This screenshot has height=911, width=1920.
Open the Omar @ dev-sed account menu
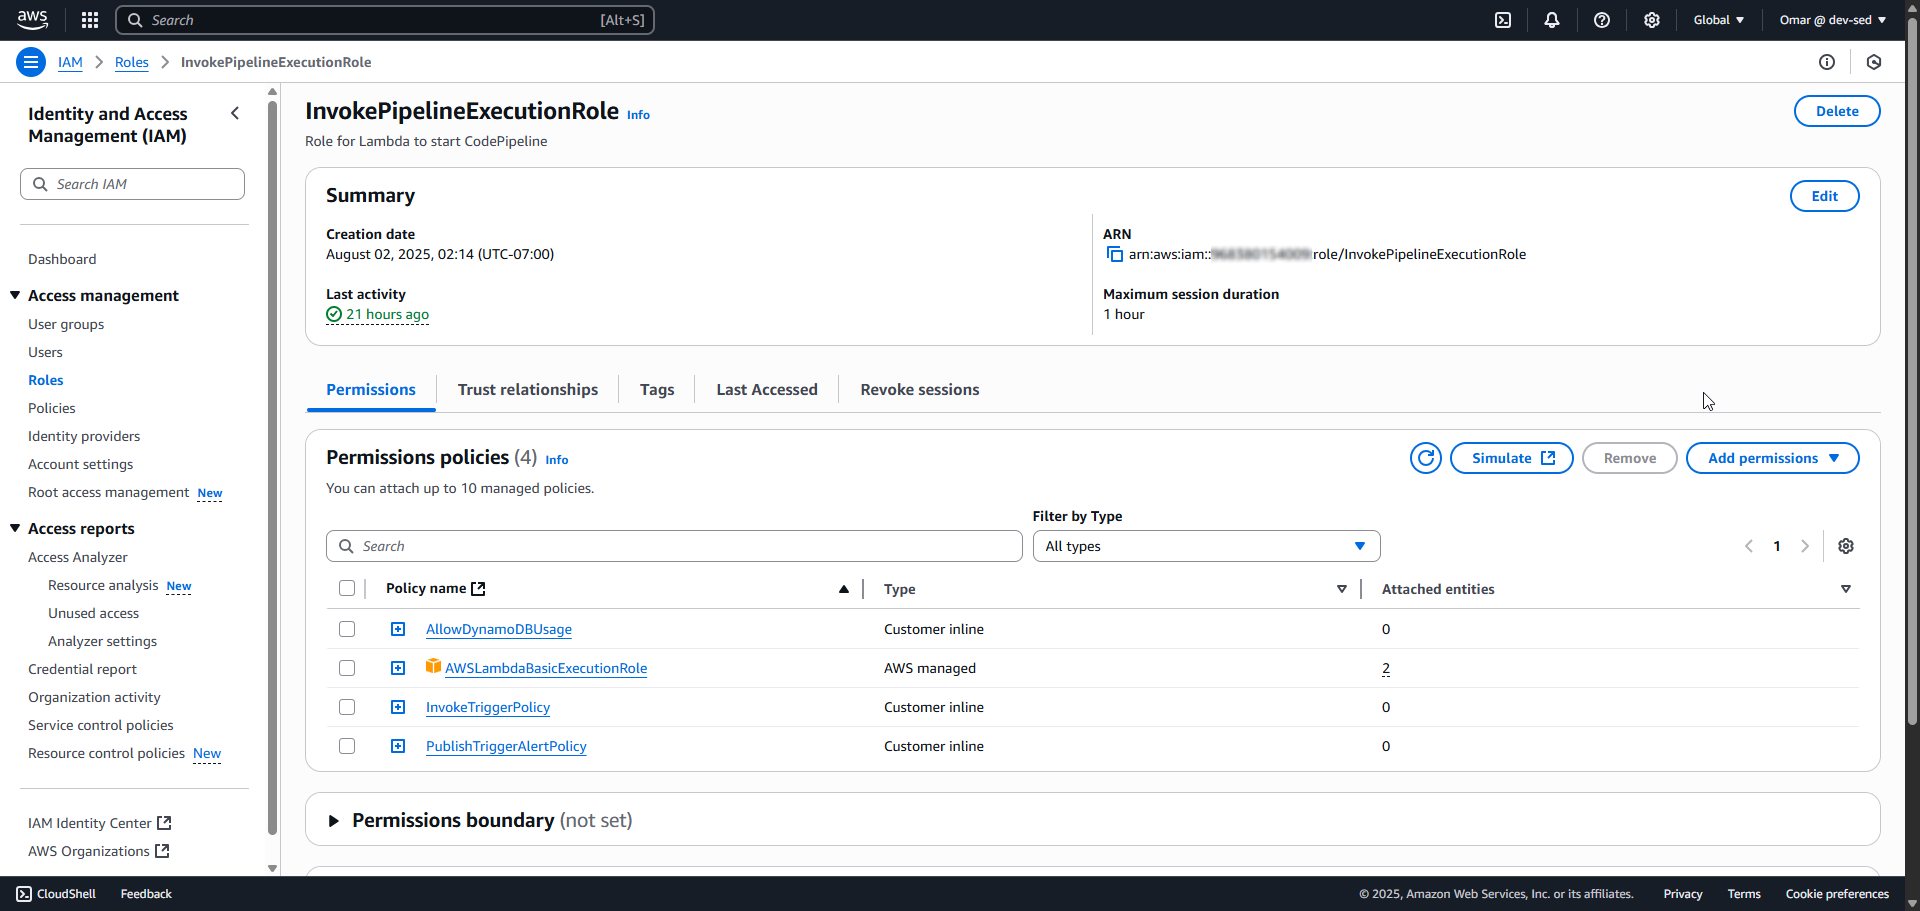point(1833,20)
